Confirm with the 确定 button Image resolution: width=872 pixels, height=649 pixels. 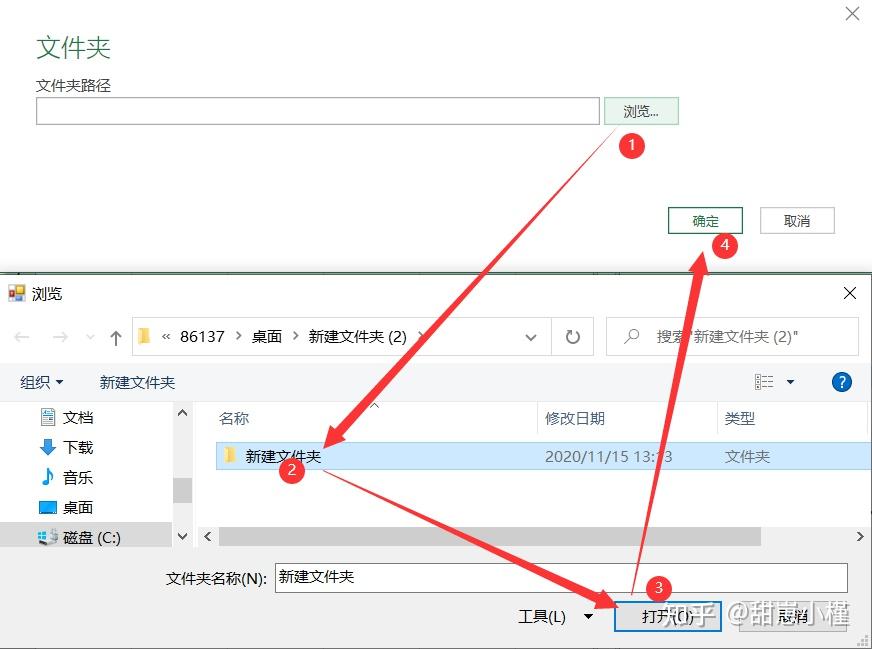pos(705,221)
